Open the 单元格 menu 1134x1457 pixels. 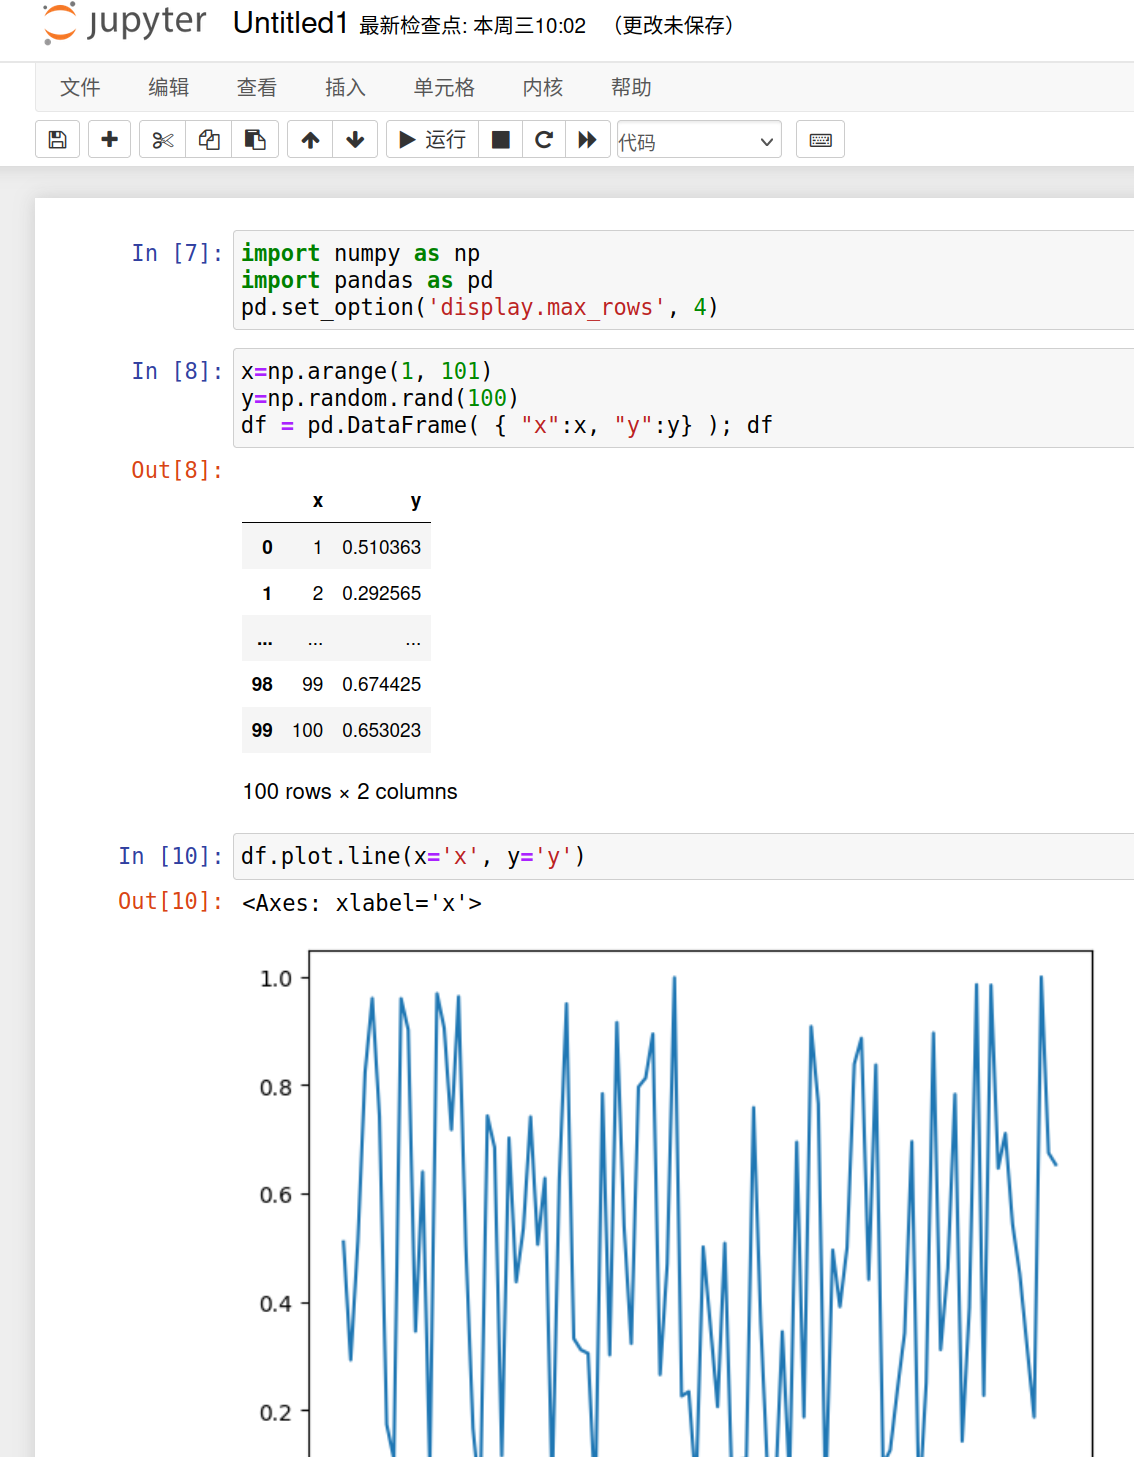click(x=444, y=87)
